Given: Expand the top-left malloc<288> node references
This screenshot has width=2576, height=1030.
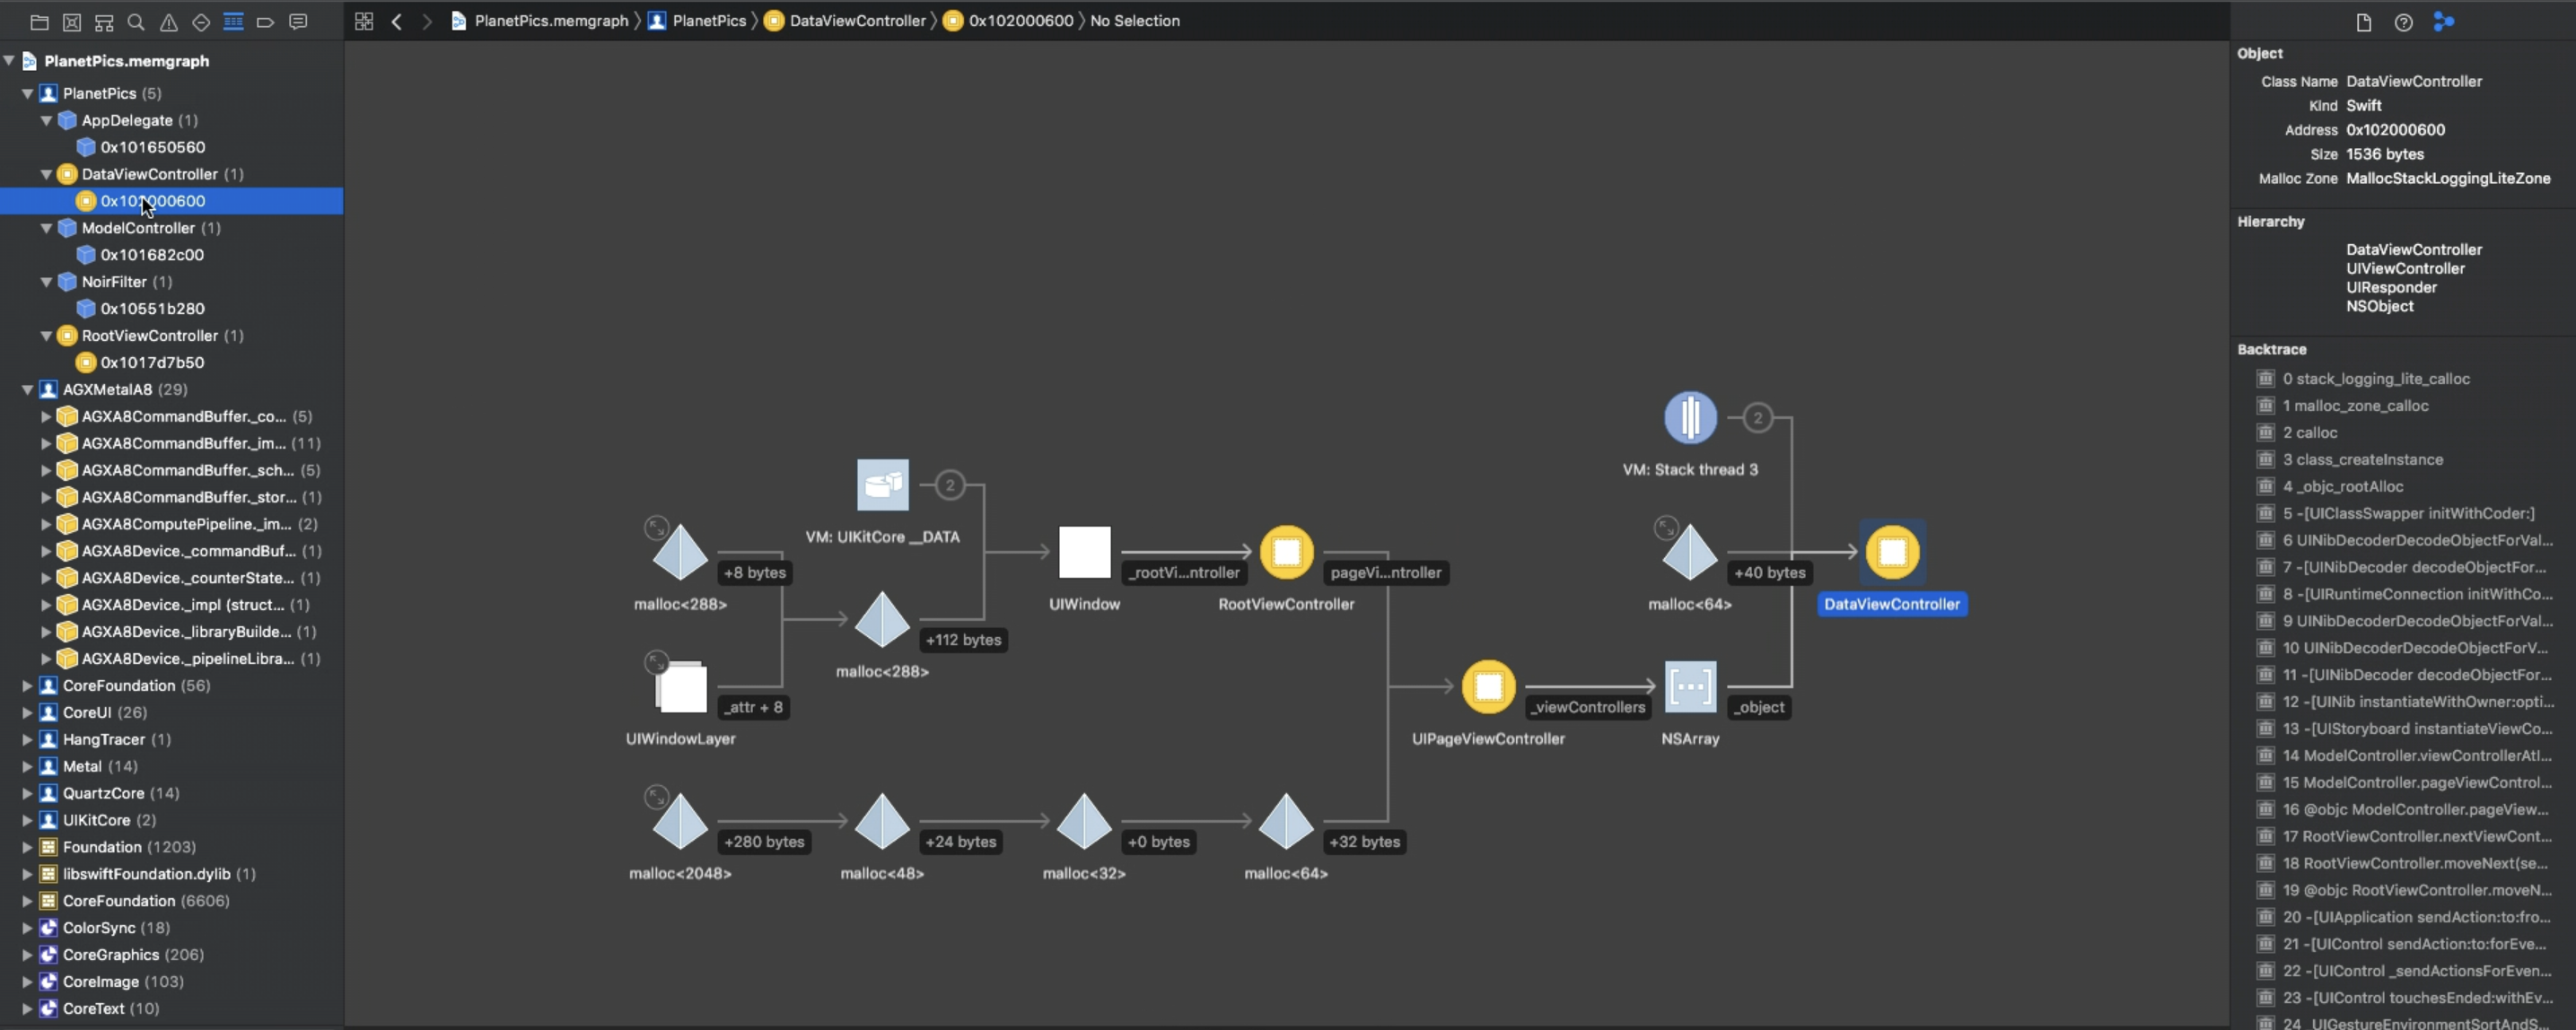Looking at the screenshot, I should click(x=656, y=527).
